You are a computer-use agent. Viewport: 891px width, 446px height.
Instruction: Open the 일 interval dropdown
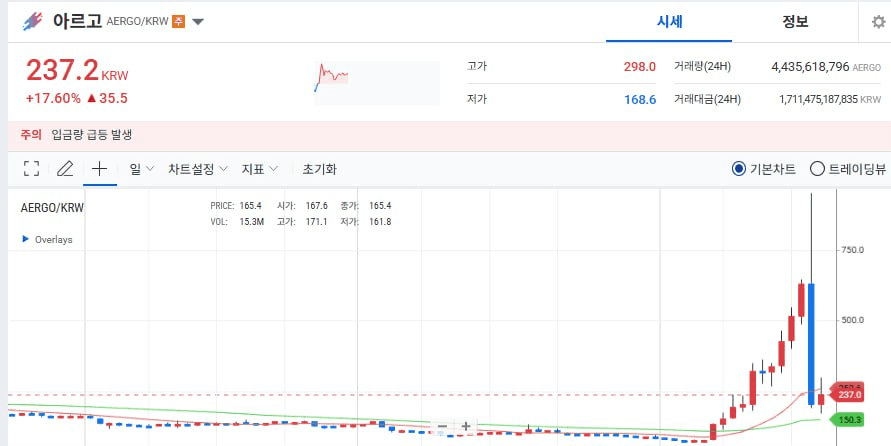(x=141, y=169)
